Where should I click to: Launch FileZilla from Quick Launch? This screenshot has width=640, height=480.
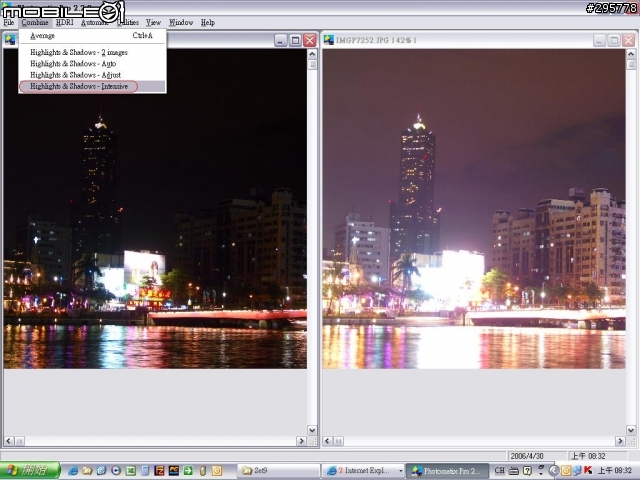159,471
